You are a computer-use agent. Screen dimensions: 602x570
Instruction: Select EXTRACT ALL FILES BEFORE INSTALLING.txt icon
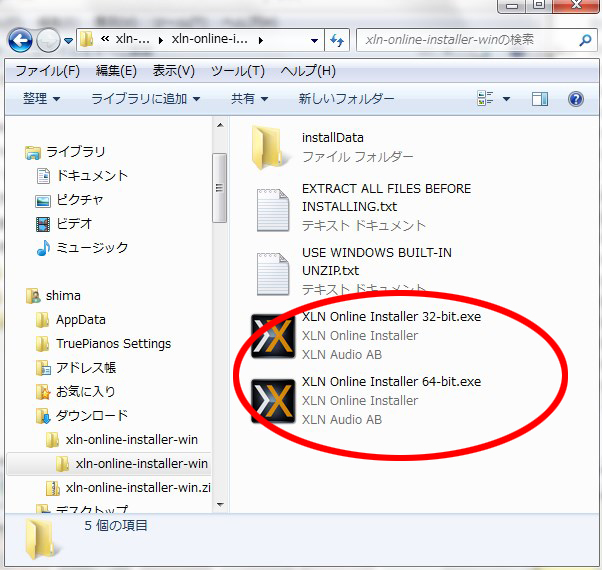(x=273, y=210)
